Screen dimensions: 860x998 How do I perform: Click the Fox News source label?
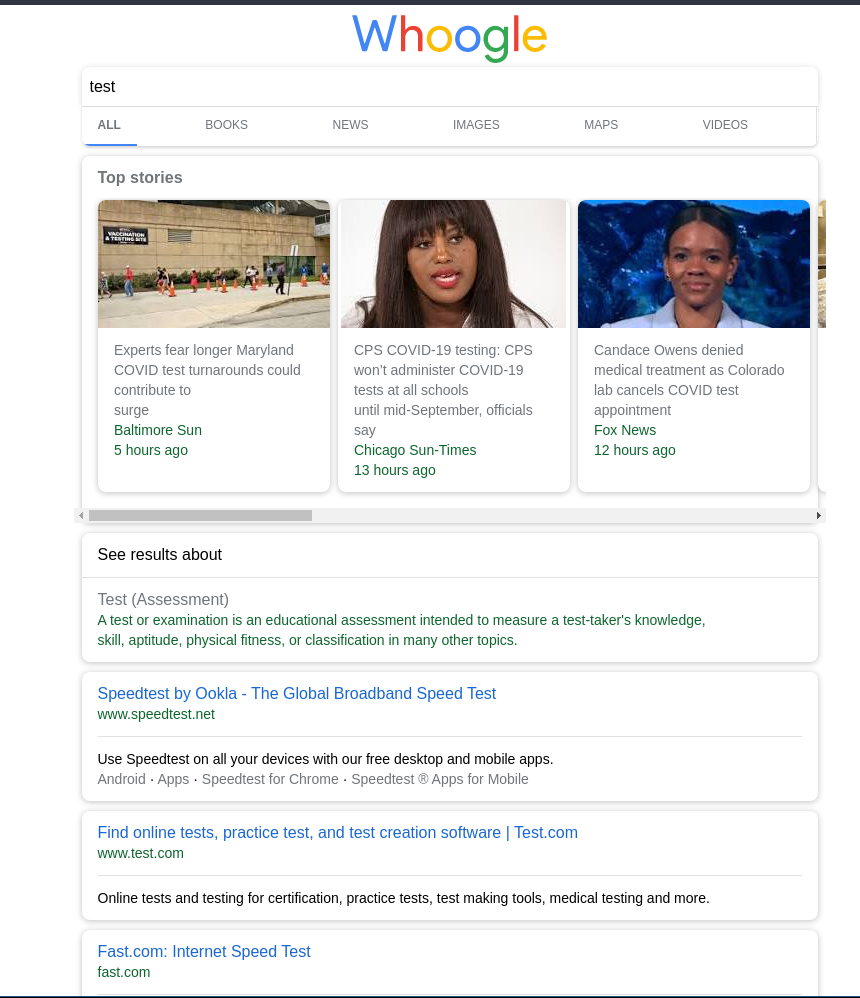[624, 430]
